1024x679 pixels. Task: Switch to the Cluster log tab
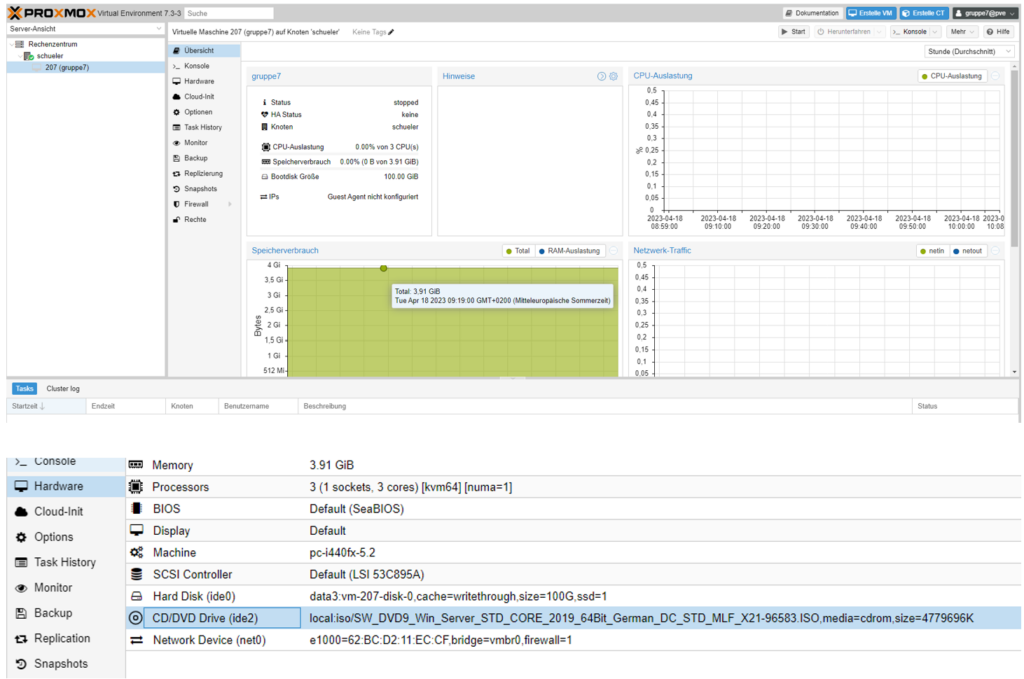(61, 388)
